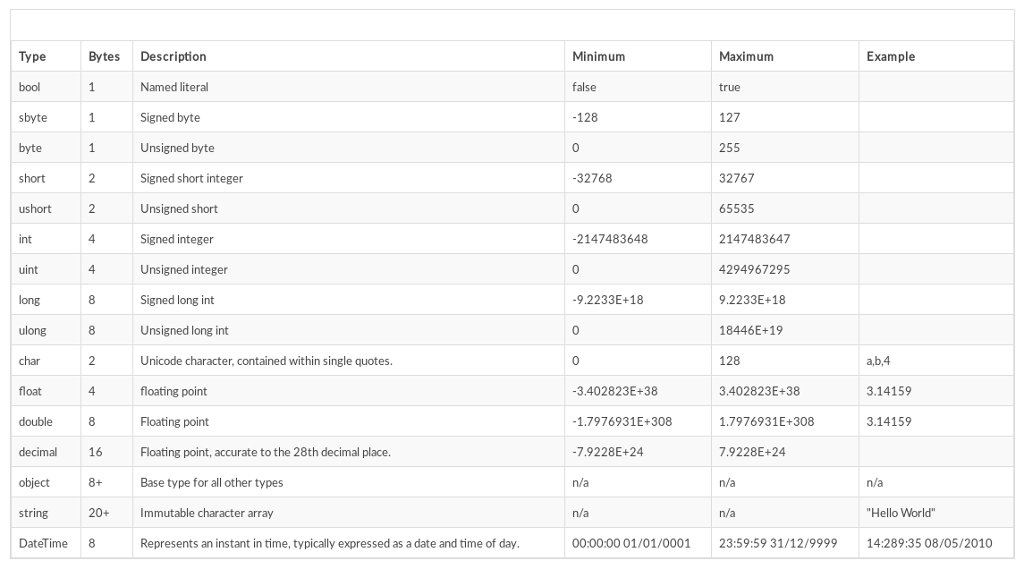Viewport: 1024px width, 569px height.
Task: Click the "Signed short integer" description
Action: 192,179
